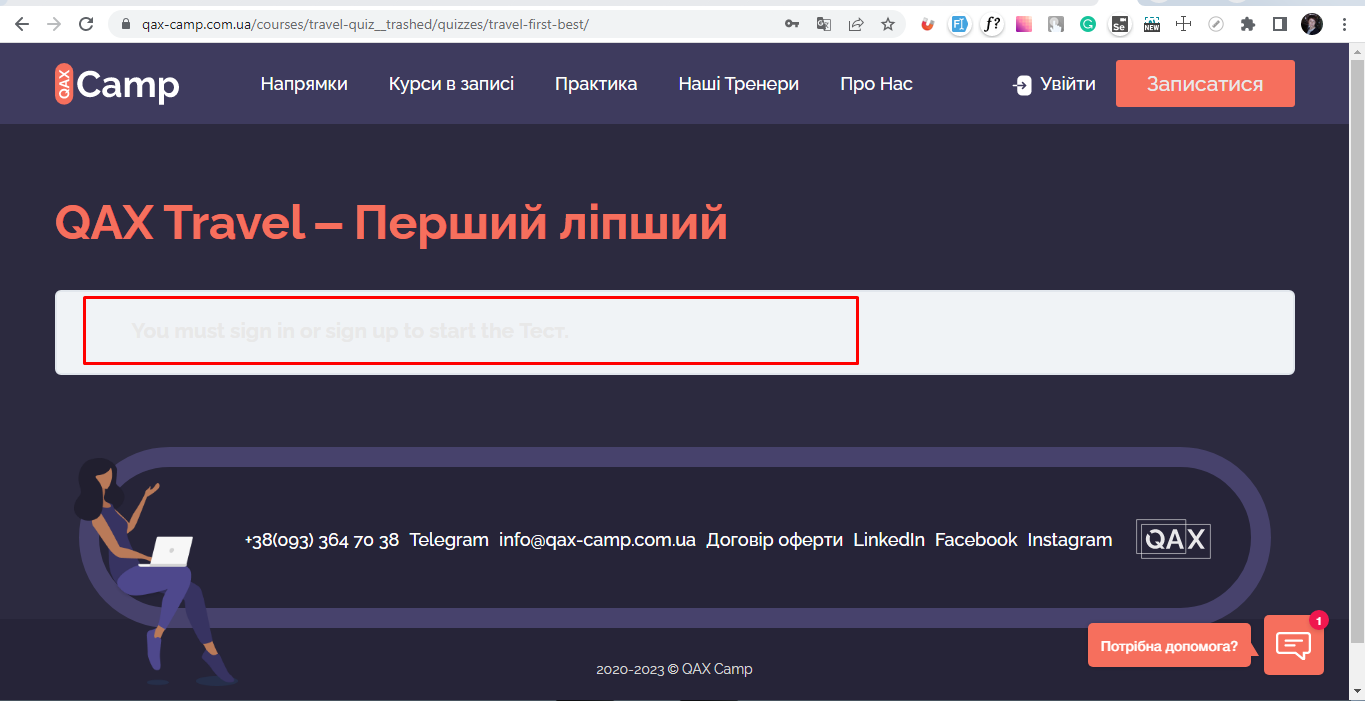Open the Chrome profile avatar menu
1365x701 pixels.
tap(1311, 23)
